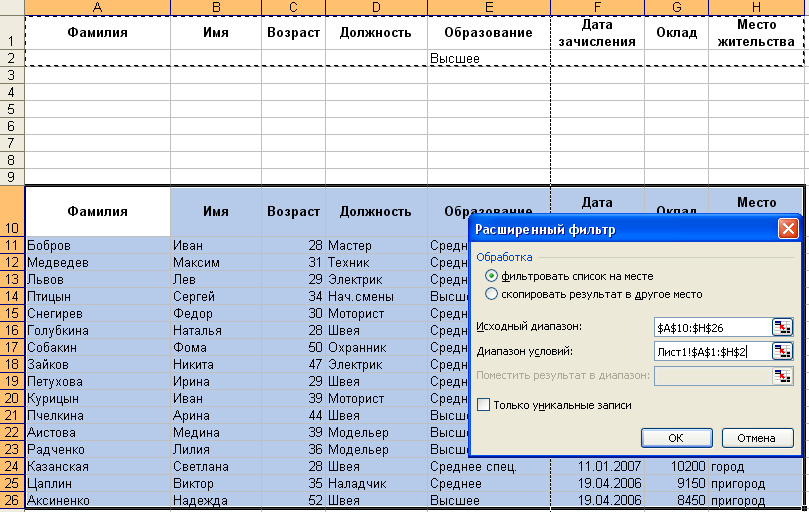Click cell with surname Птицын
The image size is (809, 512).
97,296
